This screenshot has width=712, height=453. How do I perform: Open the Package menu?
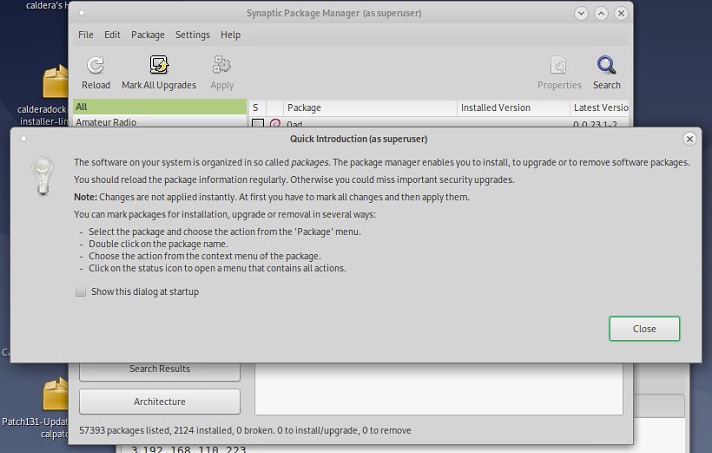tap(148, 34)
